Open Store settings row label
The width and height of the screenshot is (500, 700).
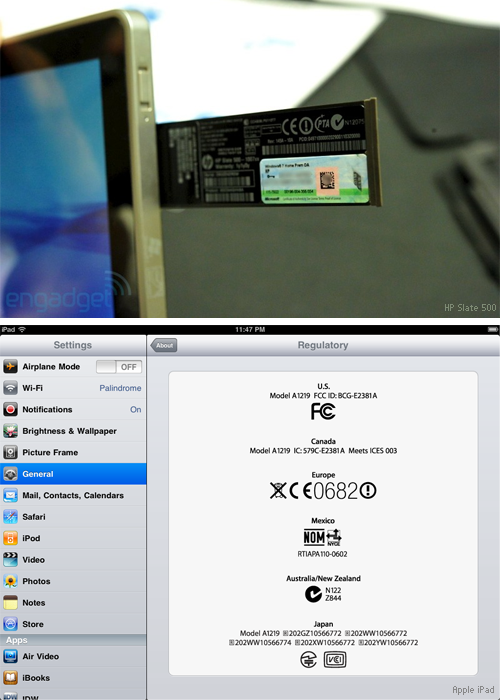click(x=33, y=624)
